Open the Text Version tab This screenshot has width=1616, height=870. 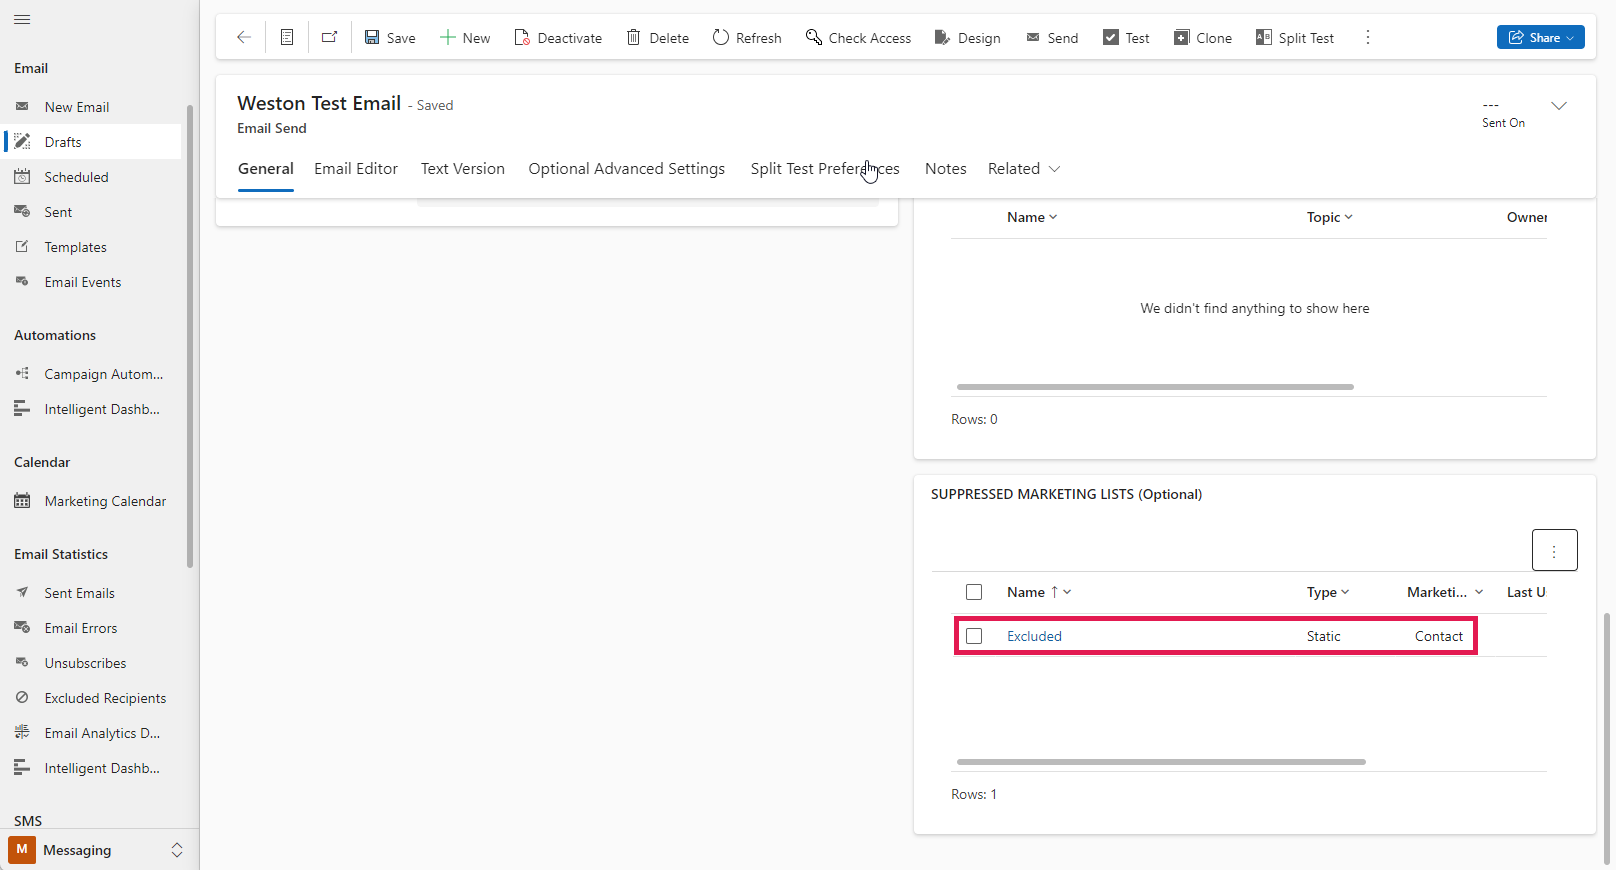coord(463,169)
